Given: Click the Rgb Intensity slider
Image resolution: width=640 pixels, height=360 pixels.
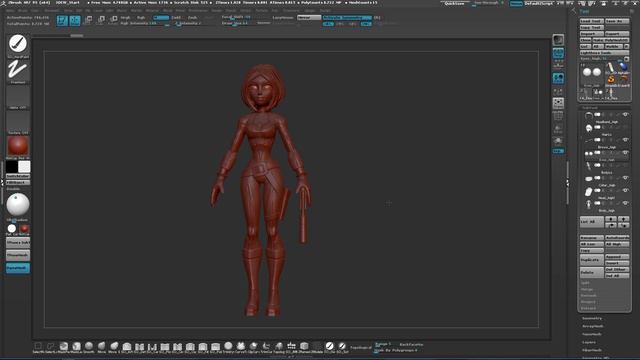Looking at the screenshot, I should [x=145, y=23].
